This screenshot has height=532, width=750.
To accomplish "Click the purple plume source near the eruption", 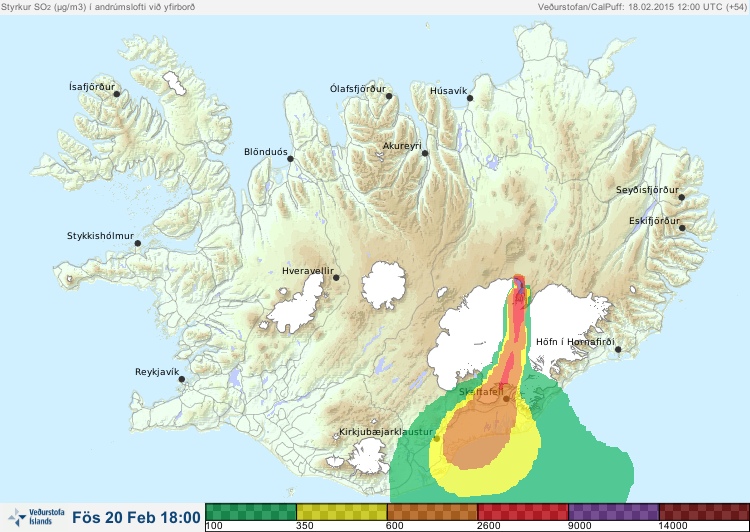I will (x=520, y=286).
